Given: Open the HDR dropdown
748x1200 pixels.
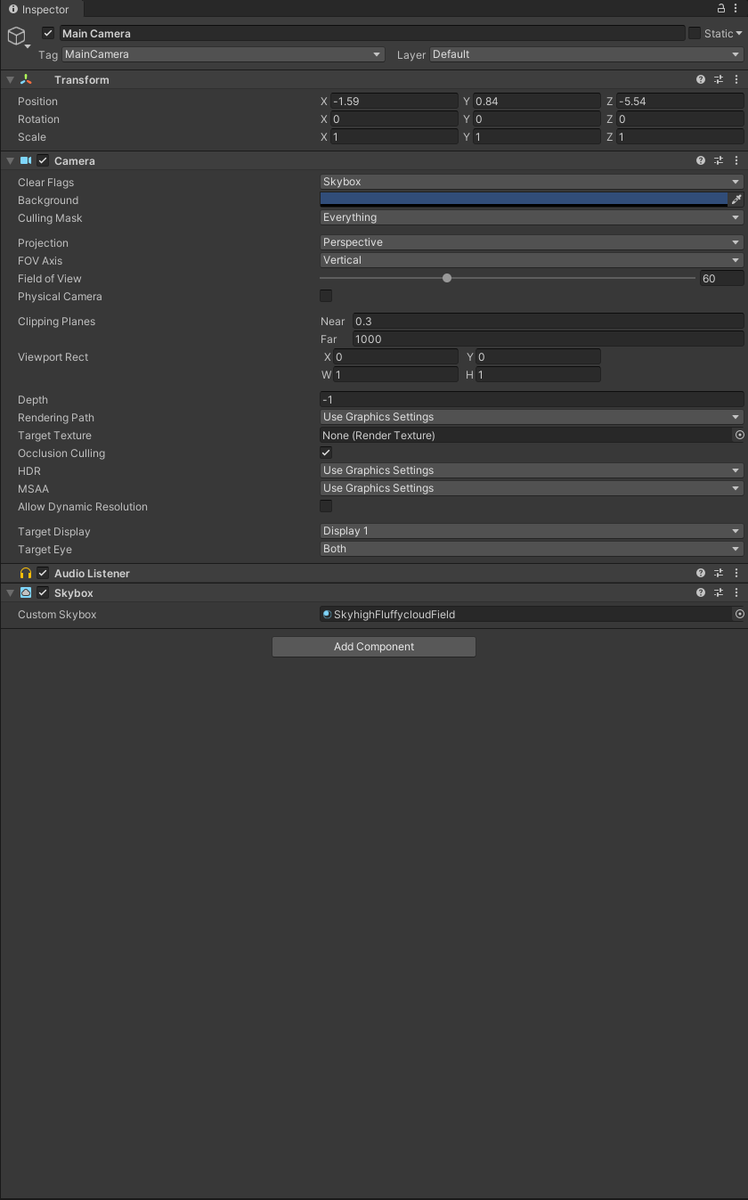Looking at the screenshot, I should [x=531, y=470].
